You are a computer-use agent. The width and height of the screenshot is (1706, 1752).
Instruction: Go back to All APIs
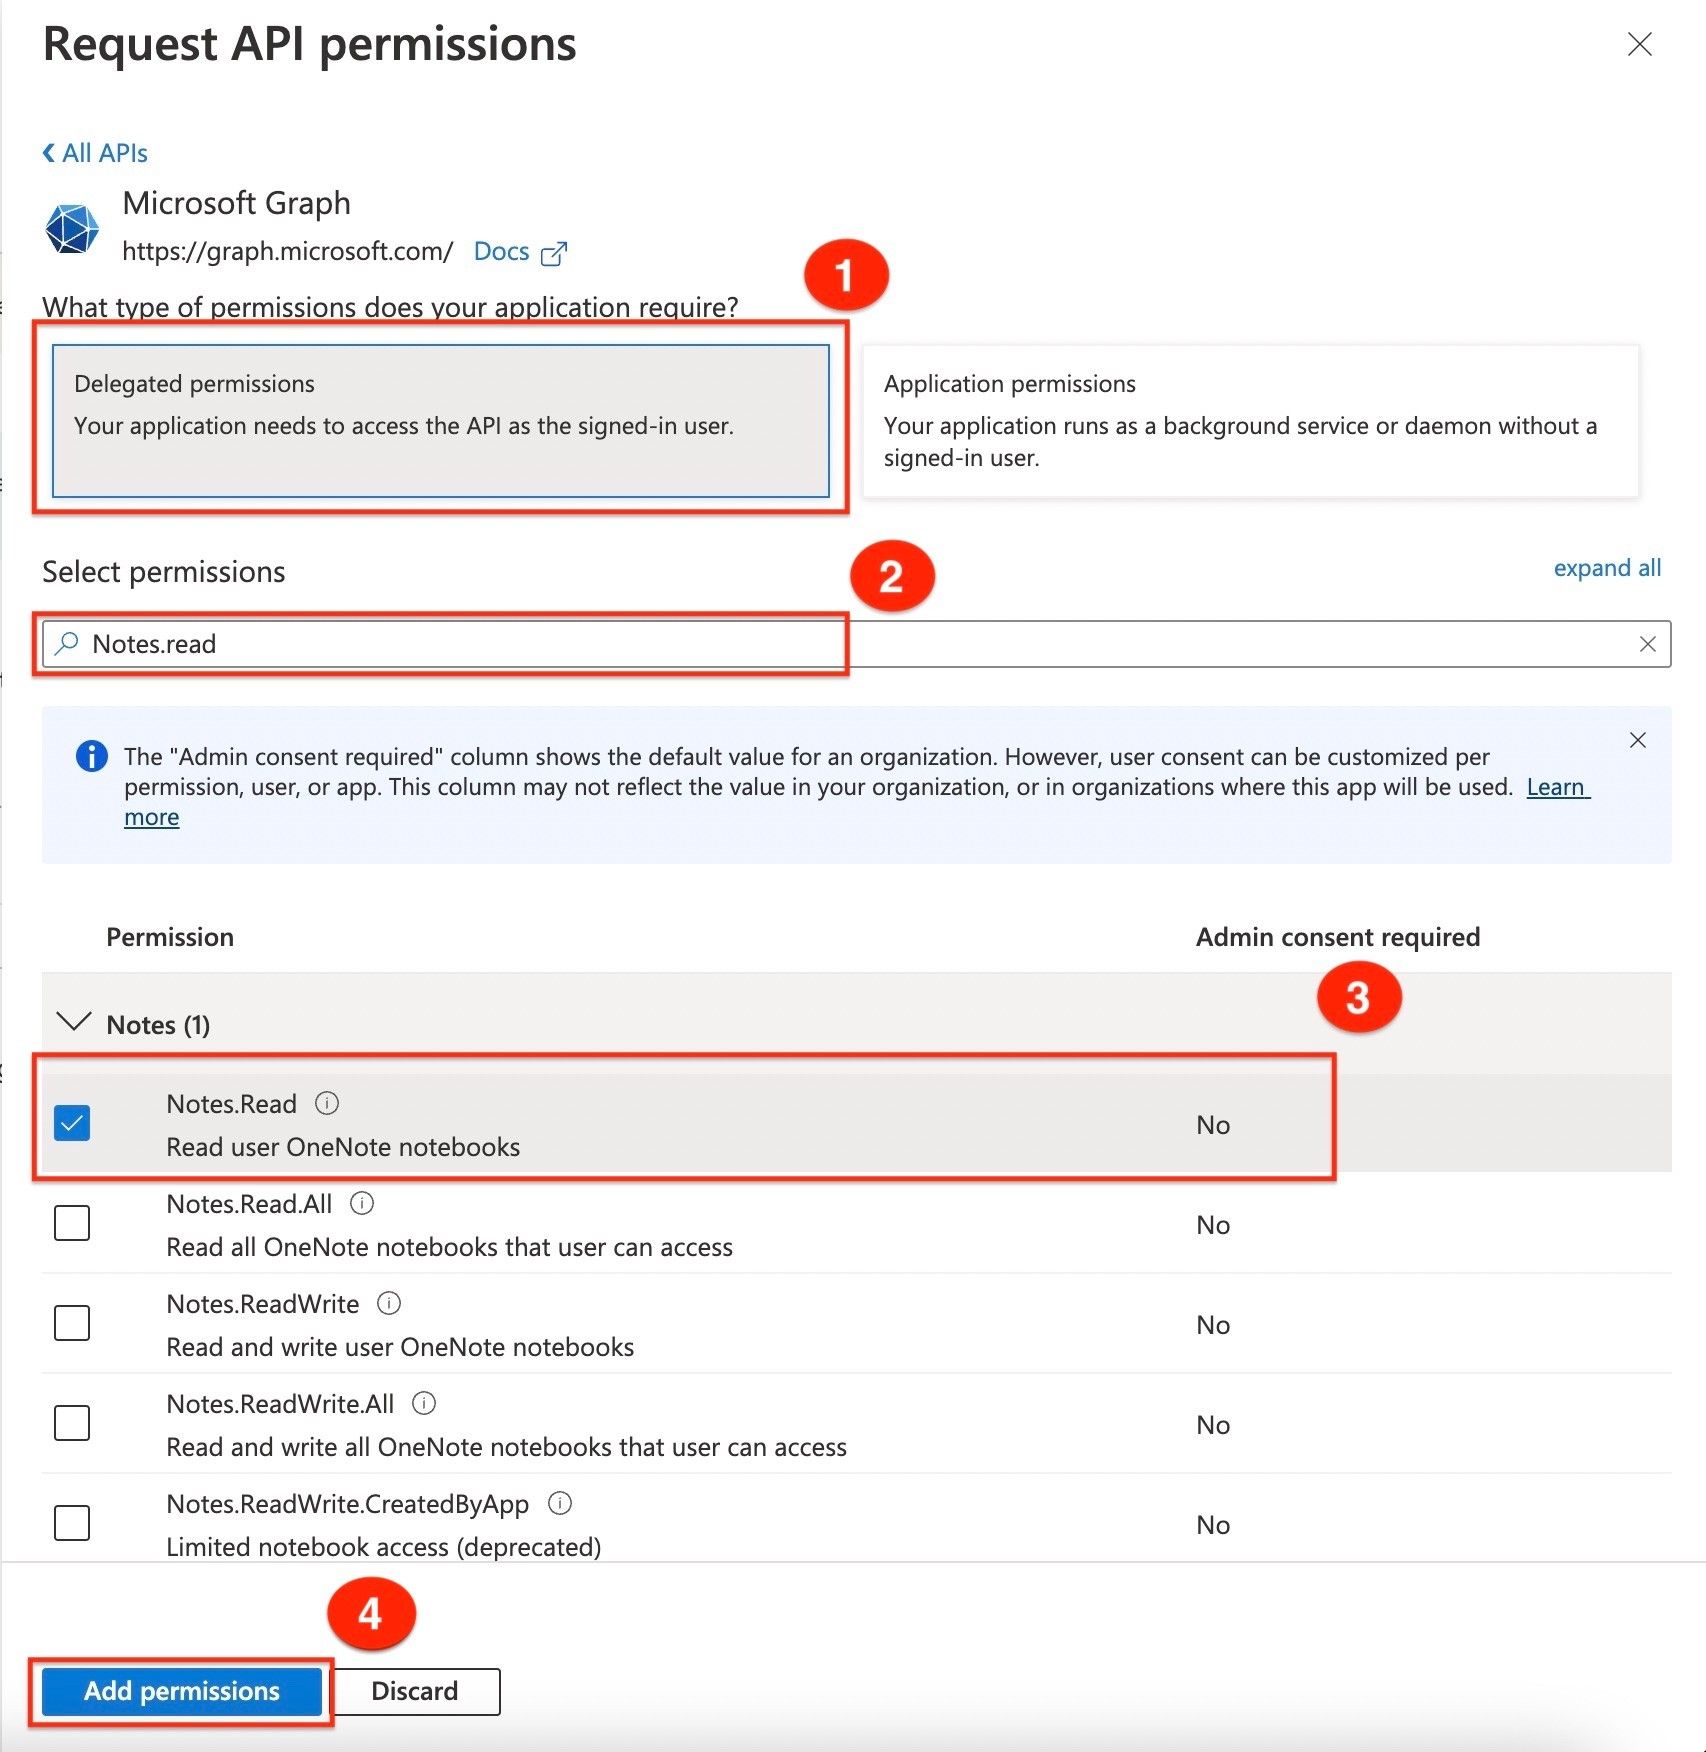coord(95,153)
